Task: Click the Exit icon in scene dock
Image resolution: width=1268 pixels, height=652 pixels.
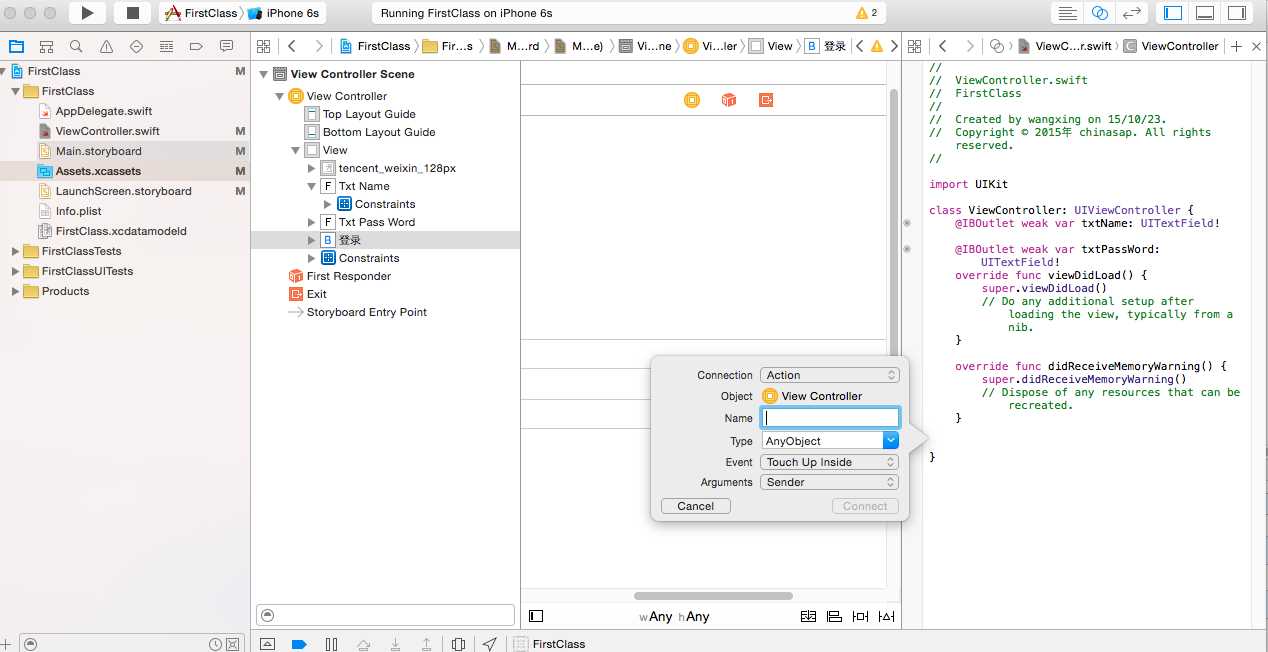Action: 766,100
